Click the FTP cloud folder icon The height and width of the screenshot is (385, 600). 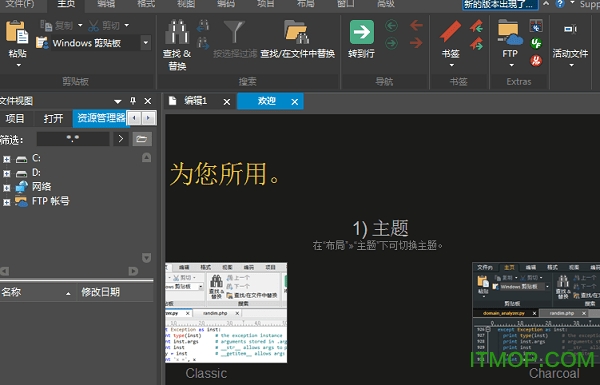(x=510, y=32)
